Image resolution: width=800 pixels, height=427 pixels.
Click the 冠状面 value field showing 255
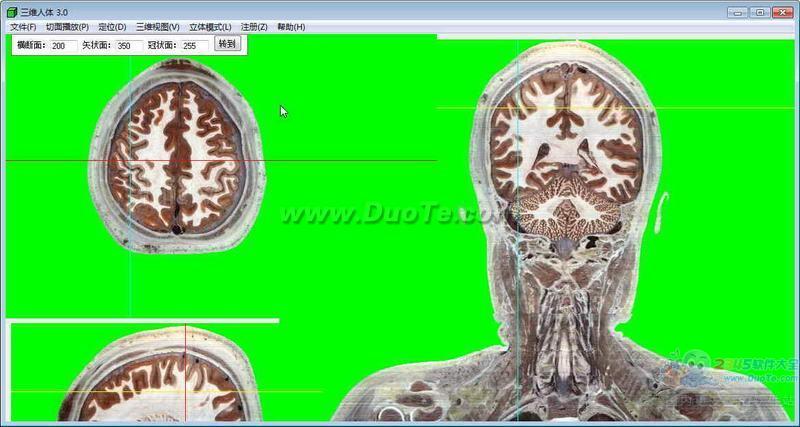tap(195, 45)
